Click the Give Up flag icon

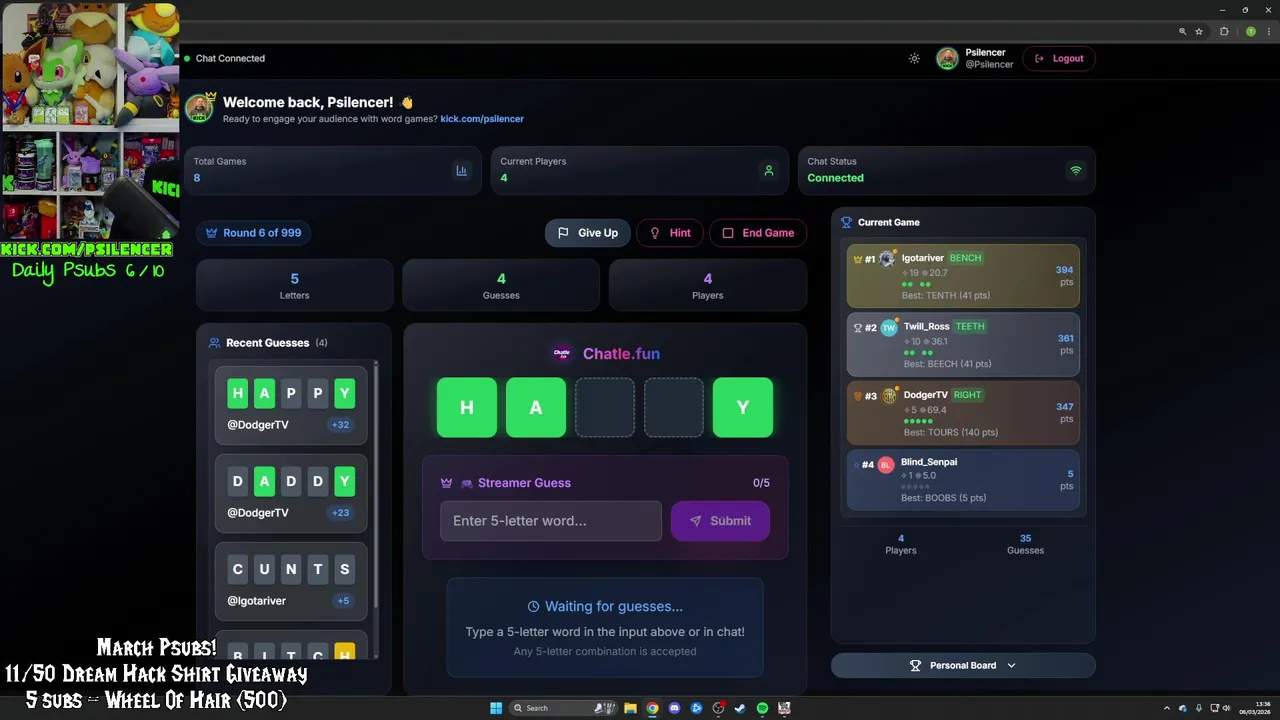tap(563, 233)
